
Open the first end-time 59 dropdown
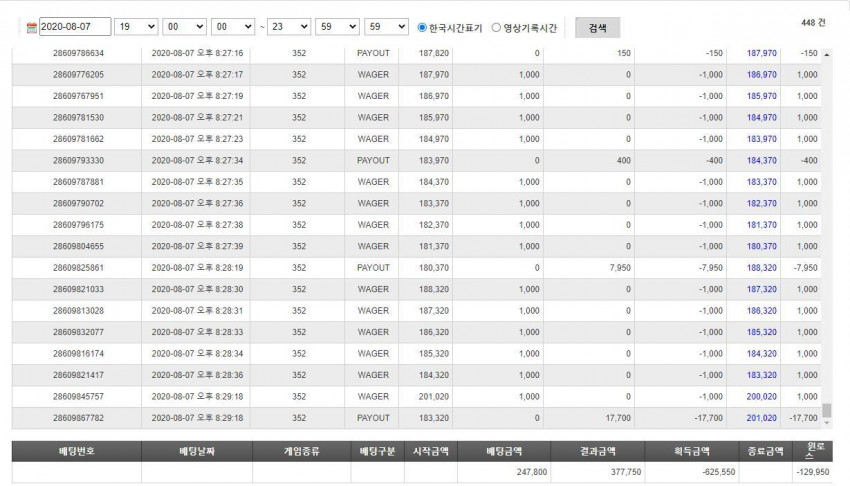[337, 27]
